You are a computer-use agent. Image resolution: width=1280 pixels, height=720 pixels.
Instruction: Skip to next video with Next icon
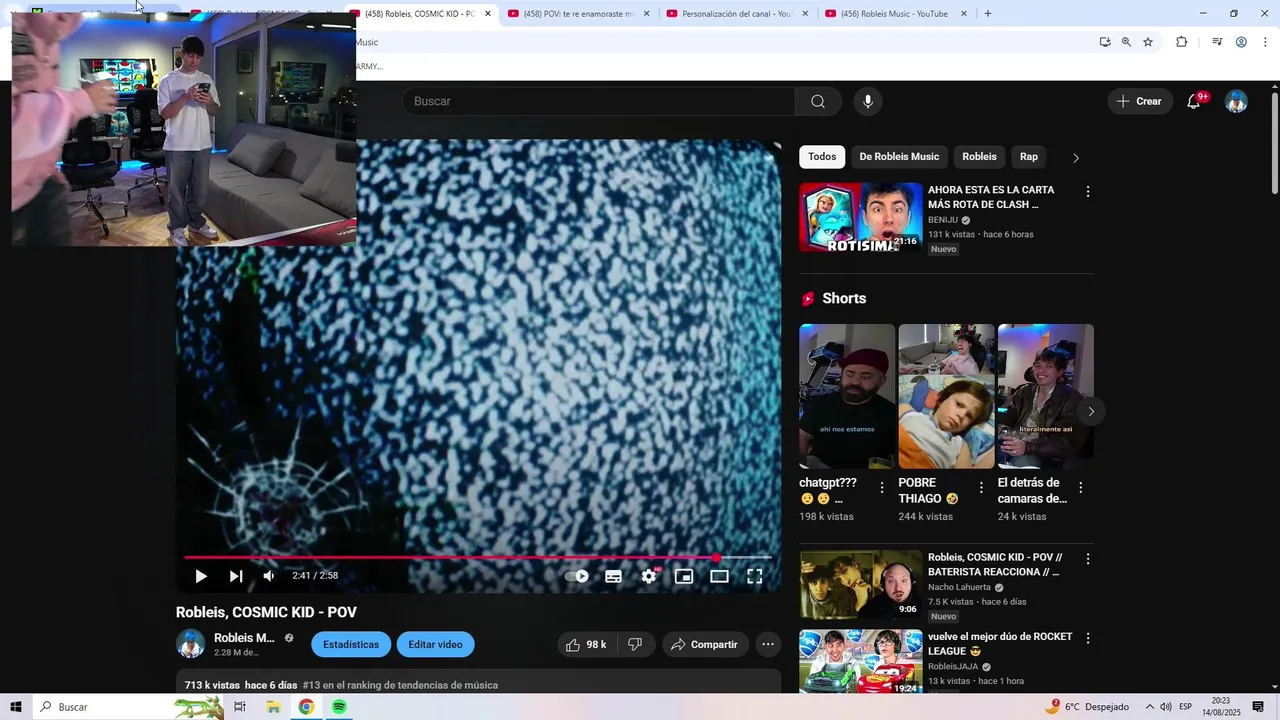(x=236, y=576)
